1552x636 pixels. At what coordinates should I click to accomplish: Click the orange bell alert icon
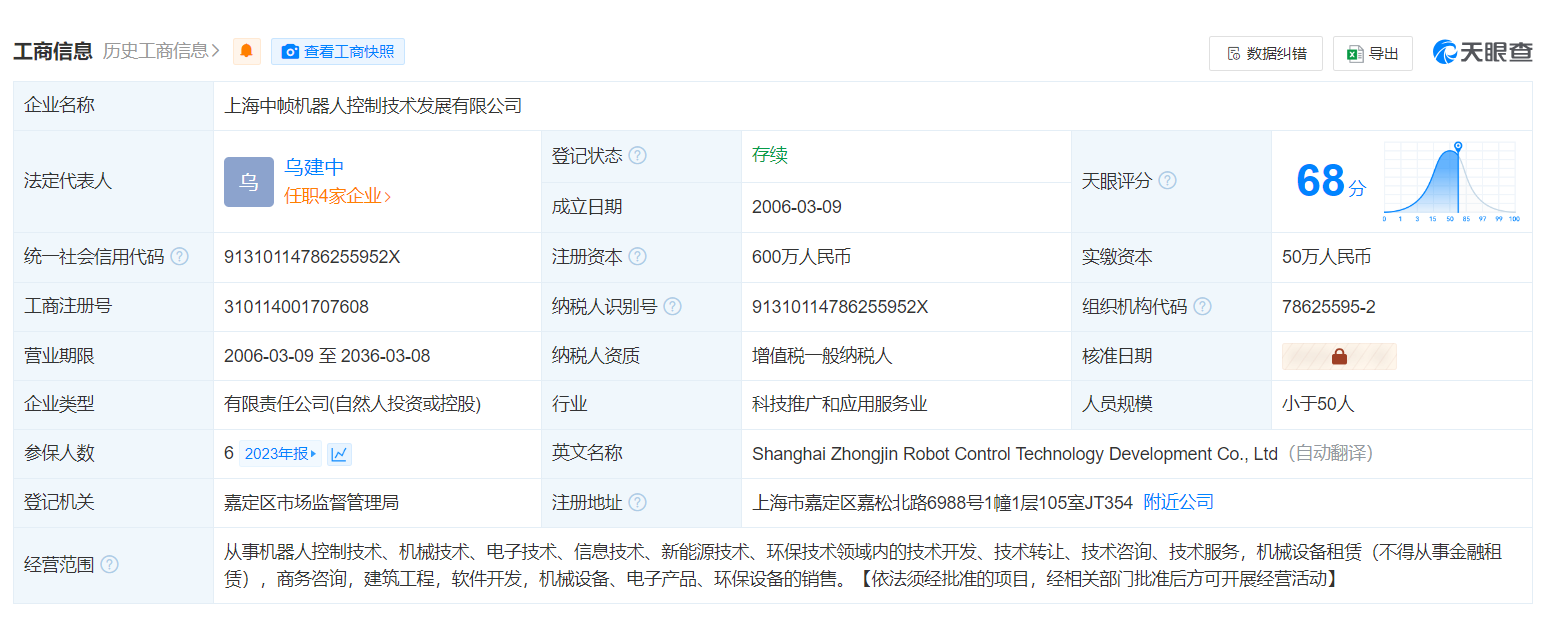(x=247, y=51)
